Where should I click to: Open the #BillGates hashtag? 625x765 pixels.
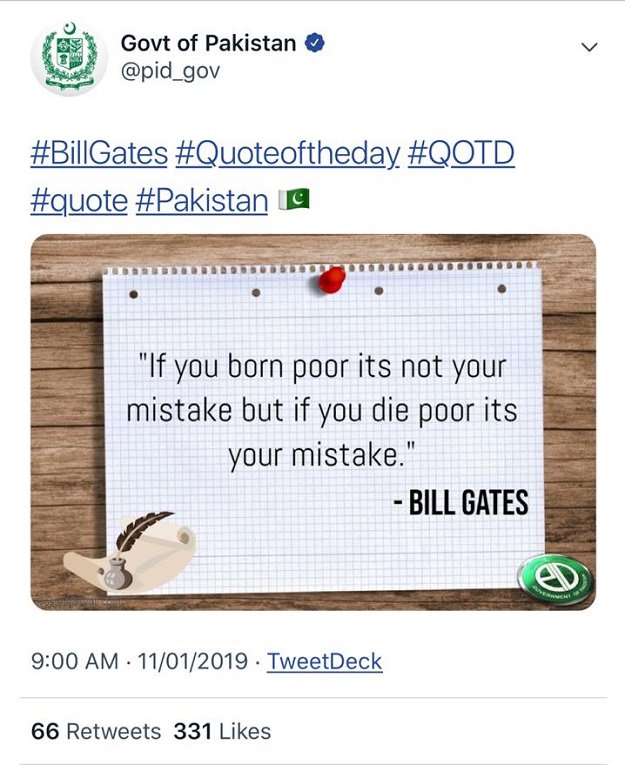99,155
